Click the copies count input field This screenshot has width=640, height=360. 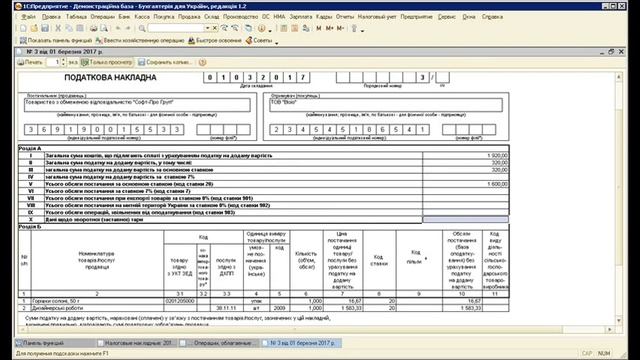tap(53, 62)
